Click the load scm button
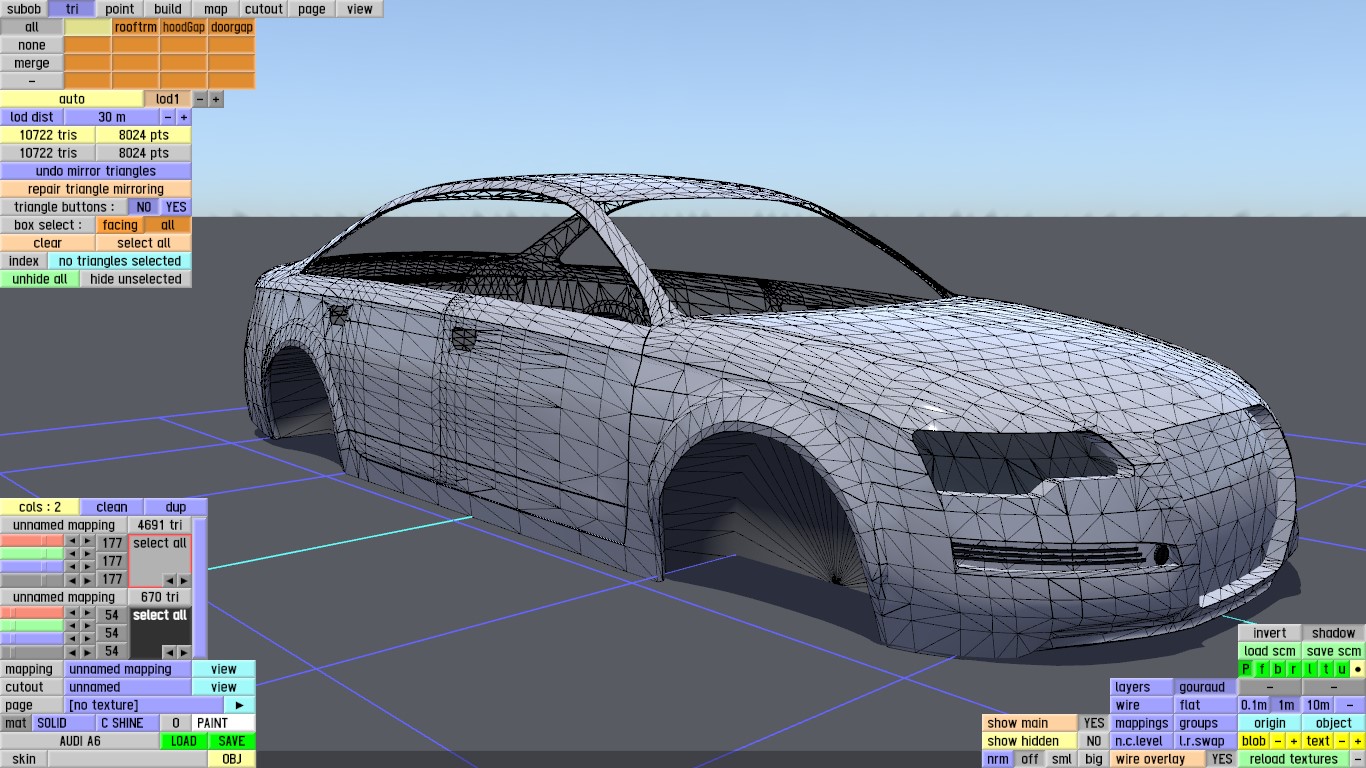This screenshot has width=1366, height=768. [x=1270, y=651]
